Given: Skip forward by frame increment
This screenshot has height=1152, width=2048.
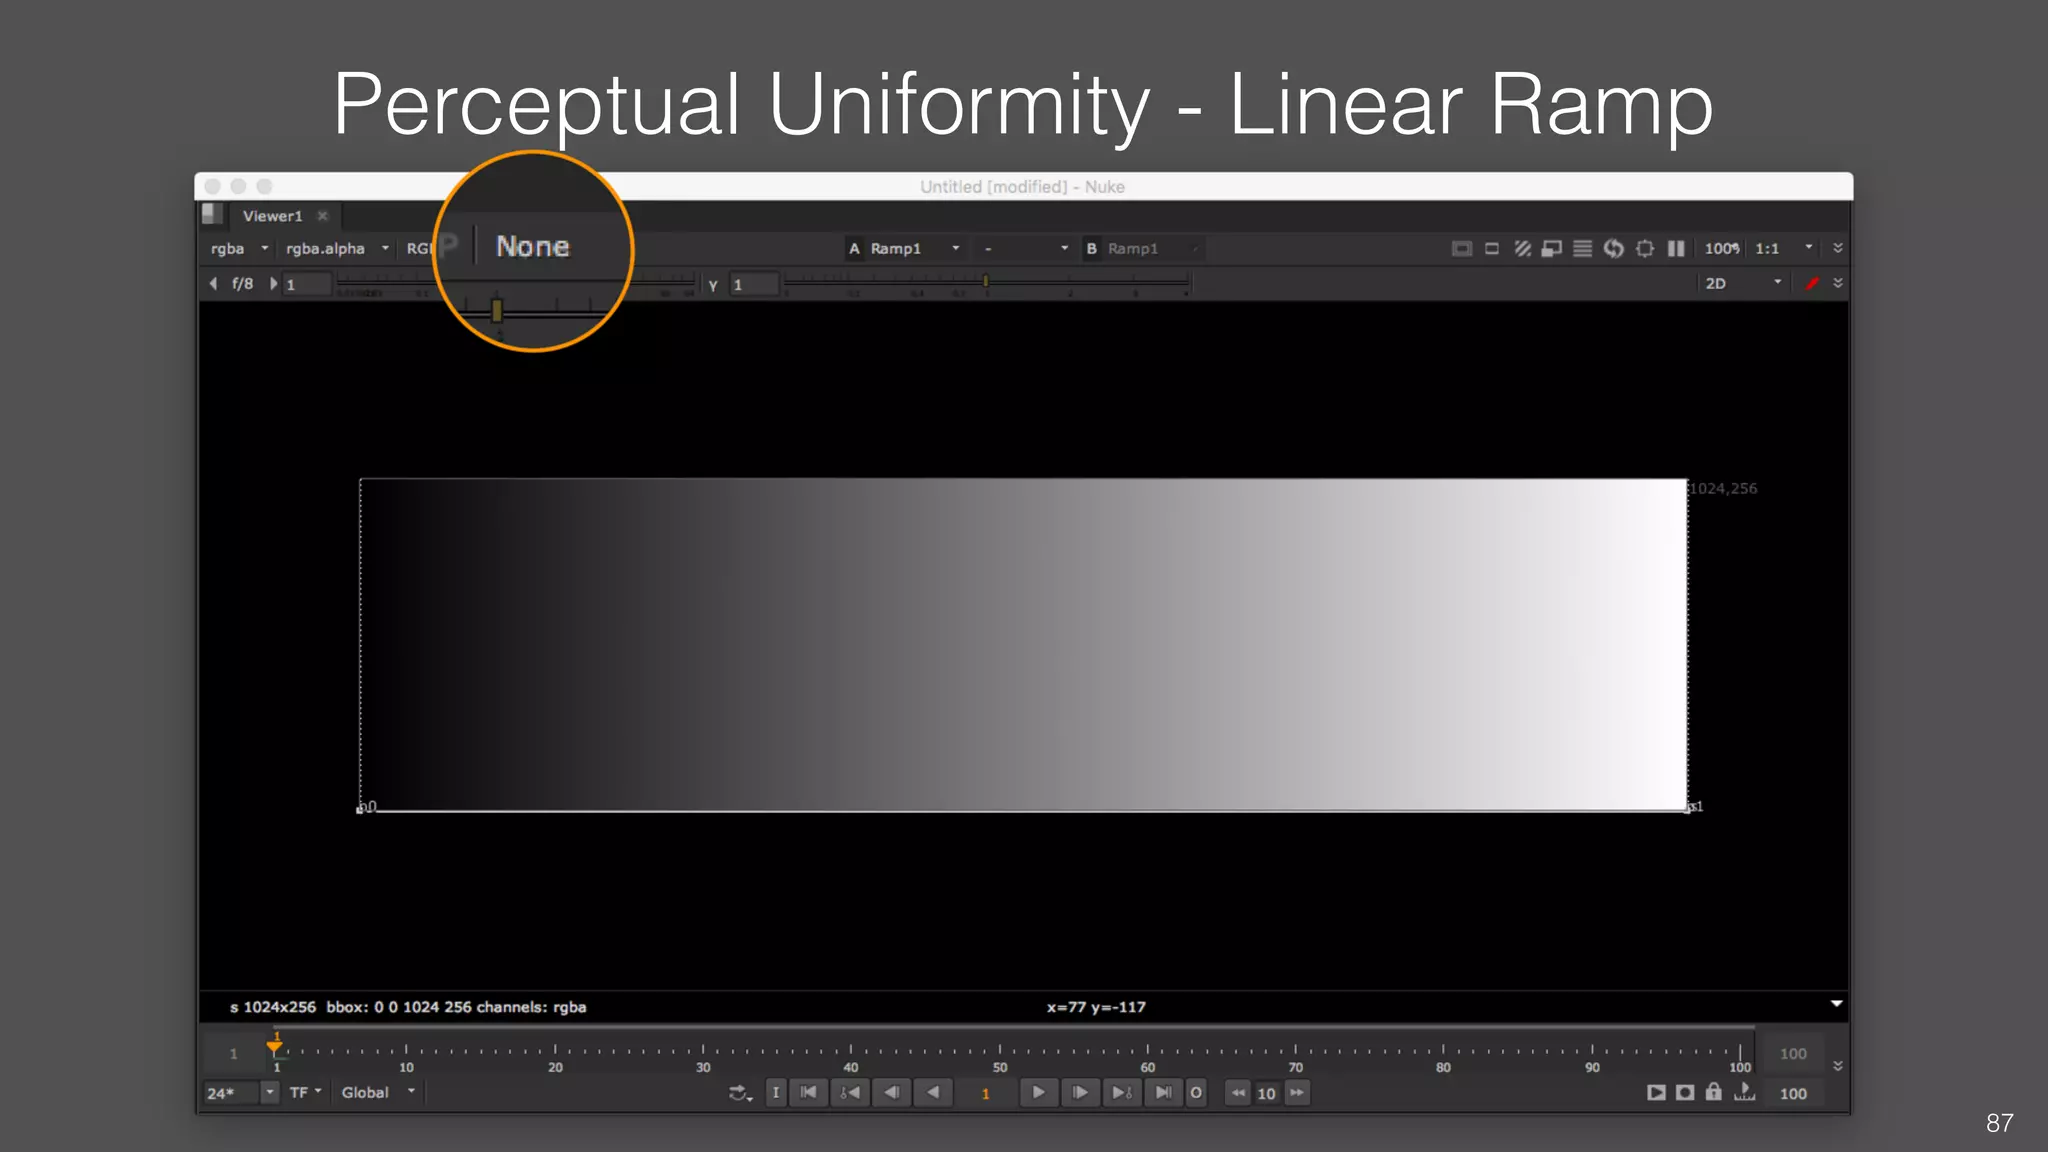Looking at the screenshot, I should pos(1297,1093).
